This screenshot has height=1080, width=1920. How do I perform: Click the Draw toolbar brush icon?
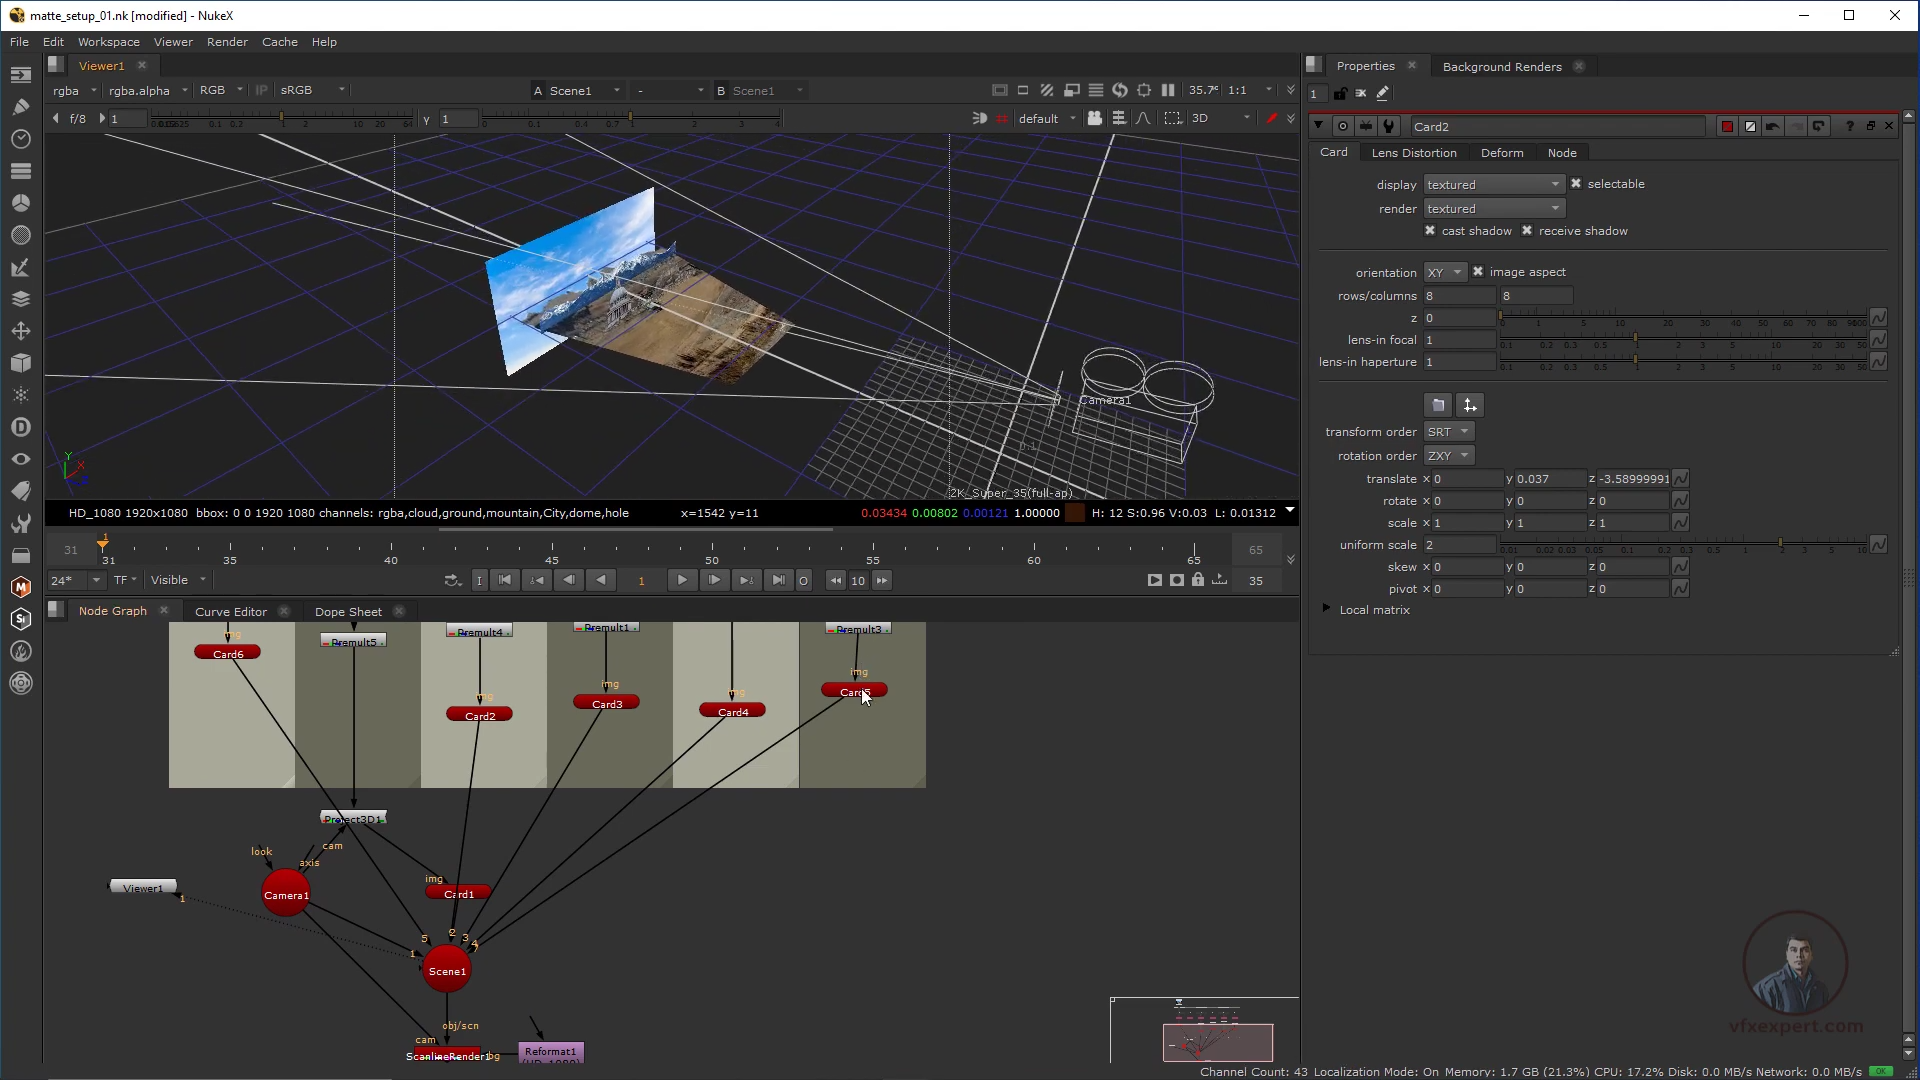(20, 106)
